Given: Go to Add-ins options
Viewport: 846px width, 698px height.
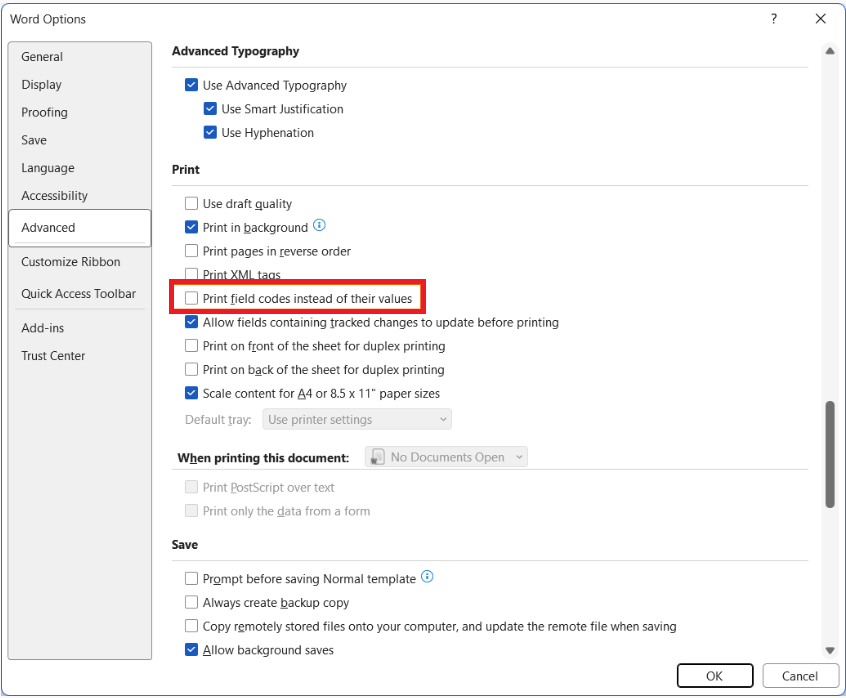Looking at the screenshot, I should [x=80, y=328].
